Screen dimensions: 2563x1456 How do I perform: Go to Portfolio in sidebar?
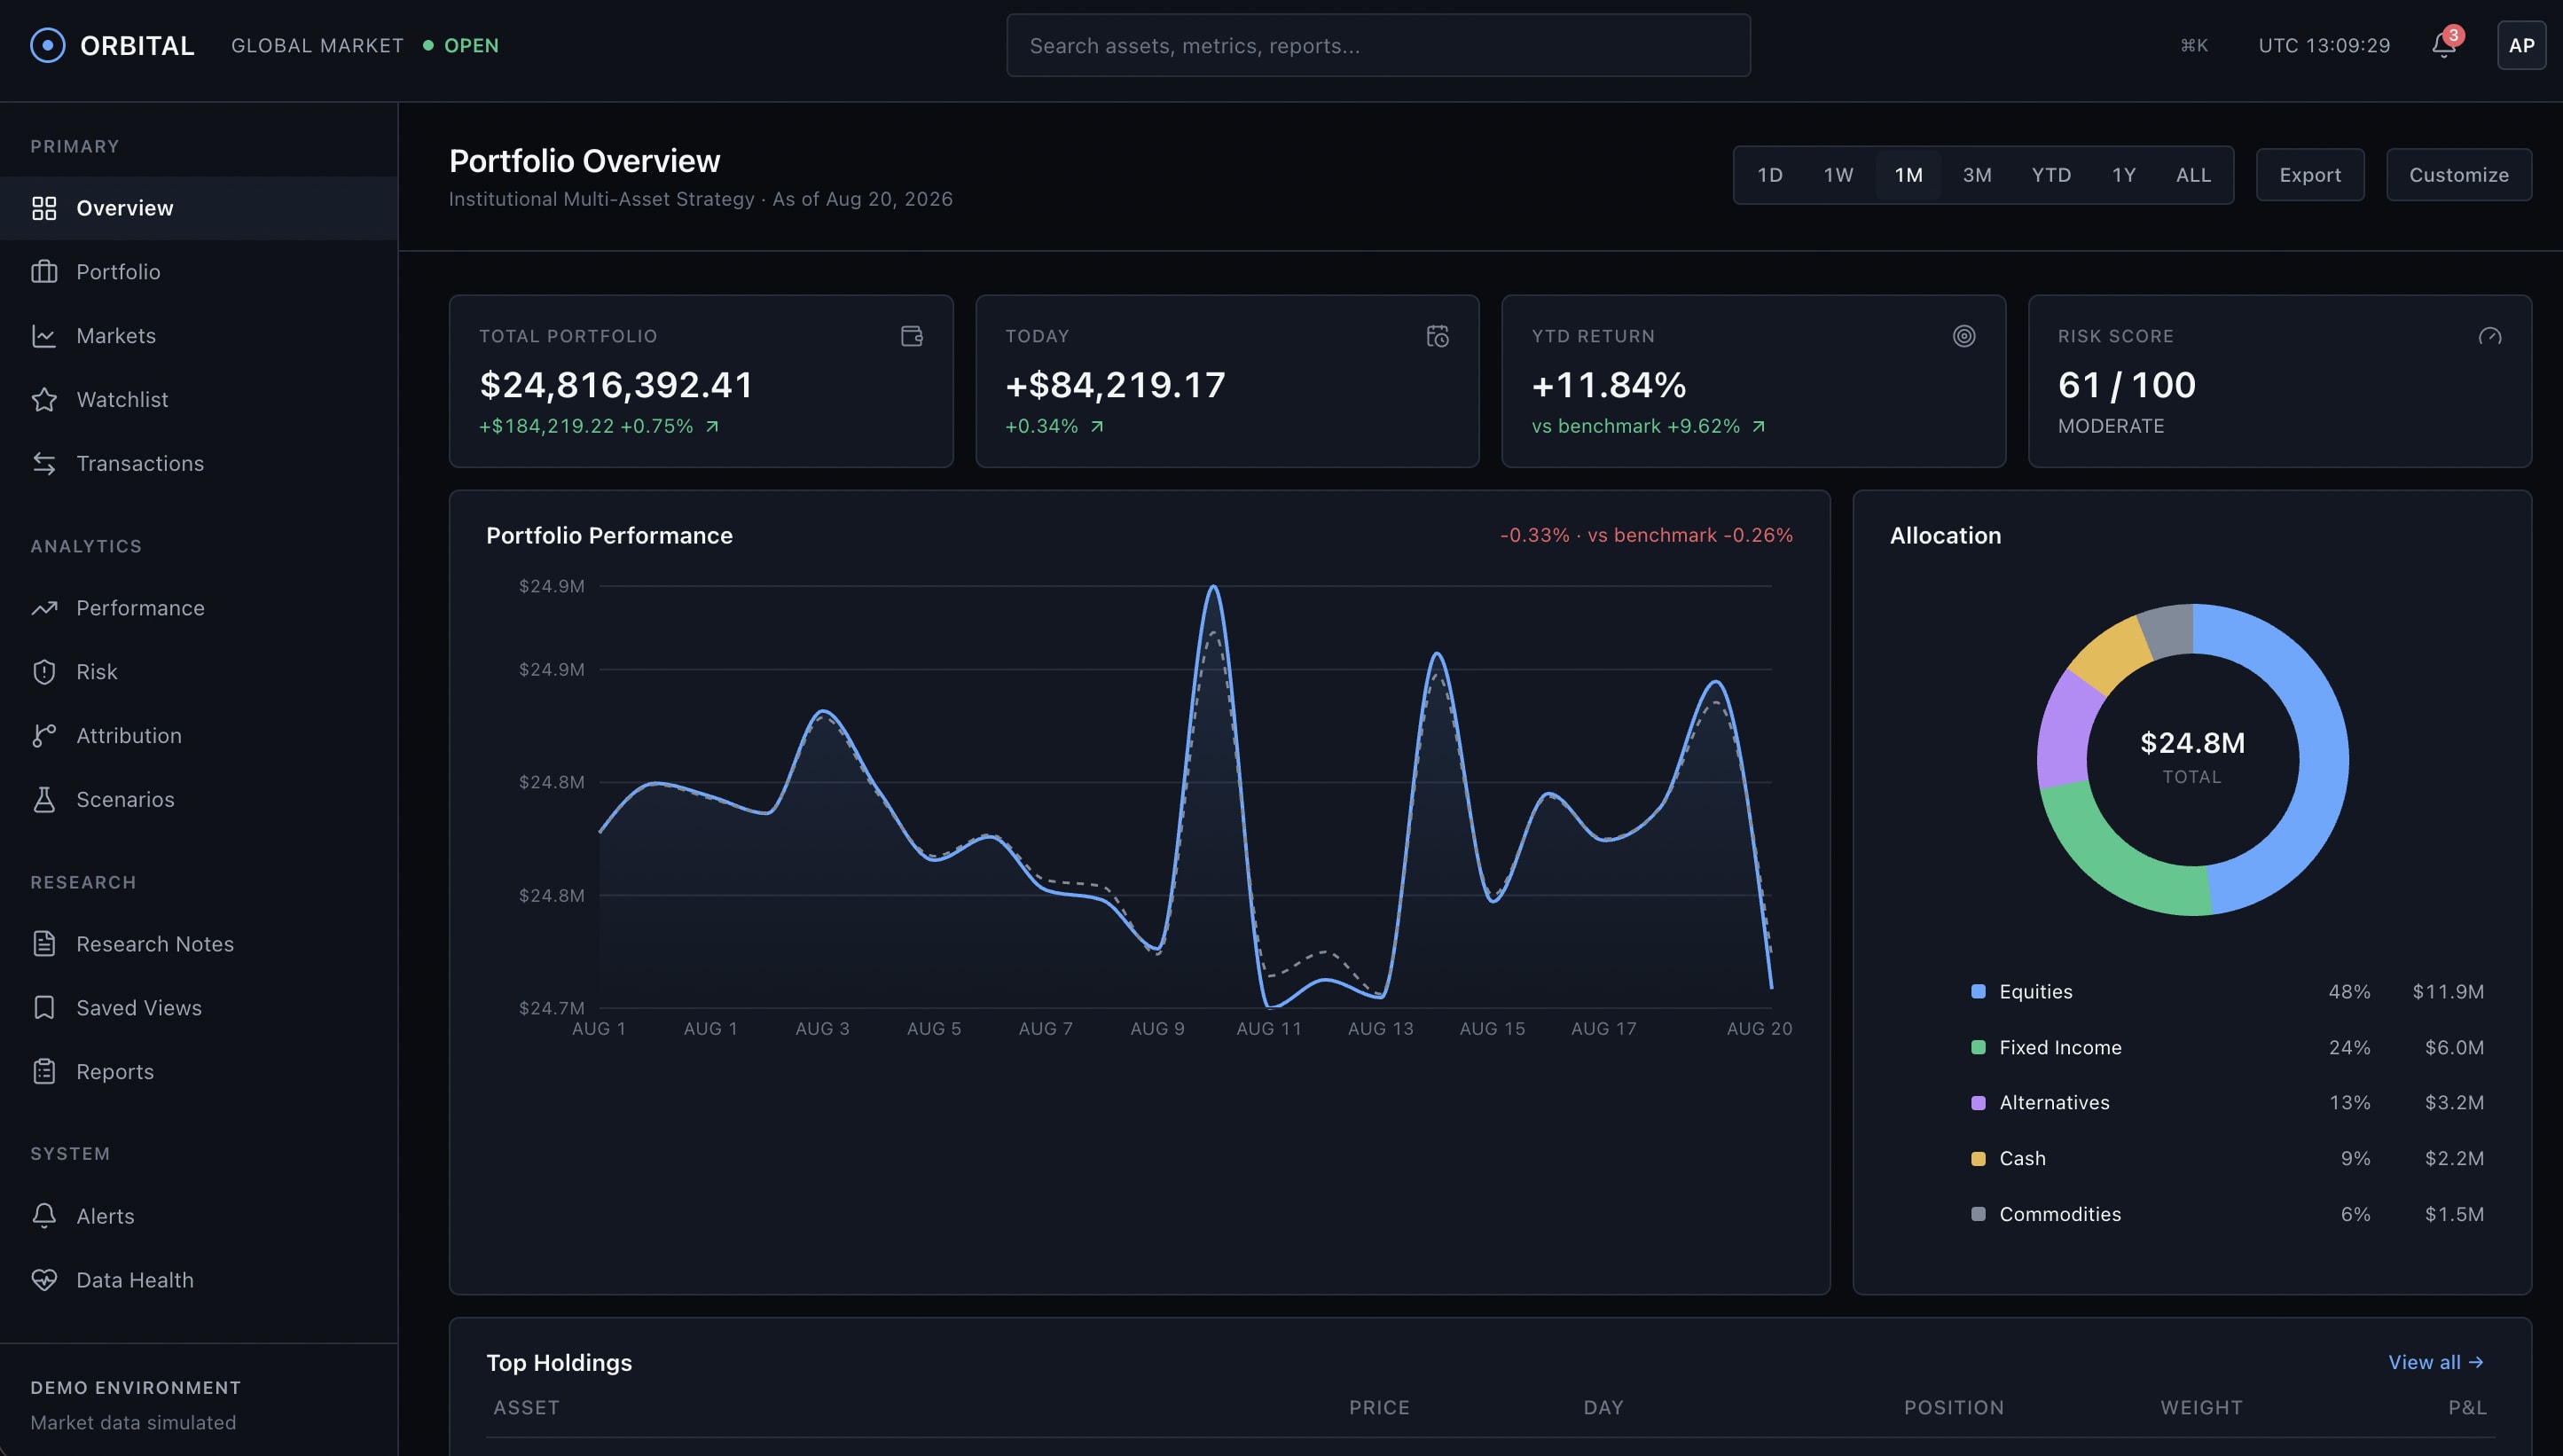point(199,272)
